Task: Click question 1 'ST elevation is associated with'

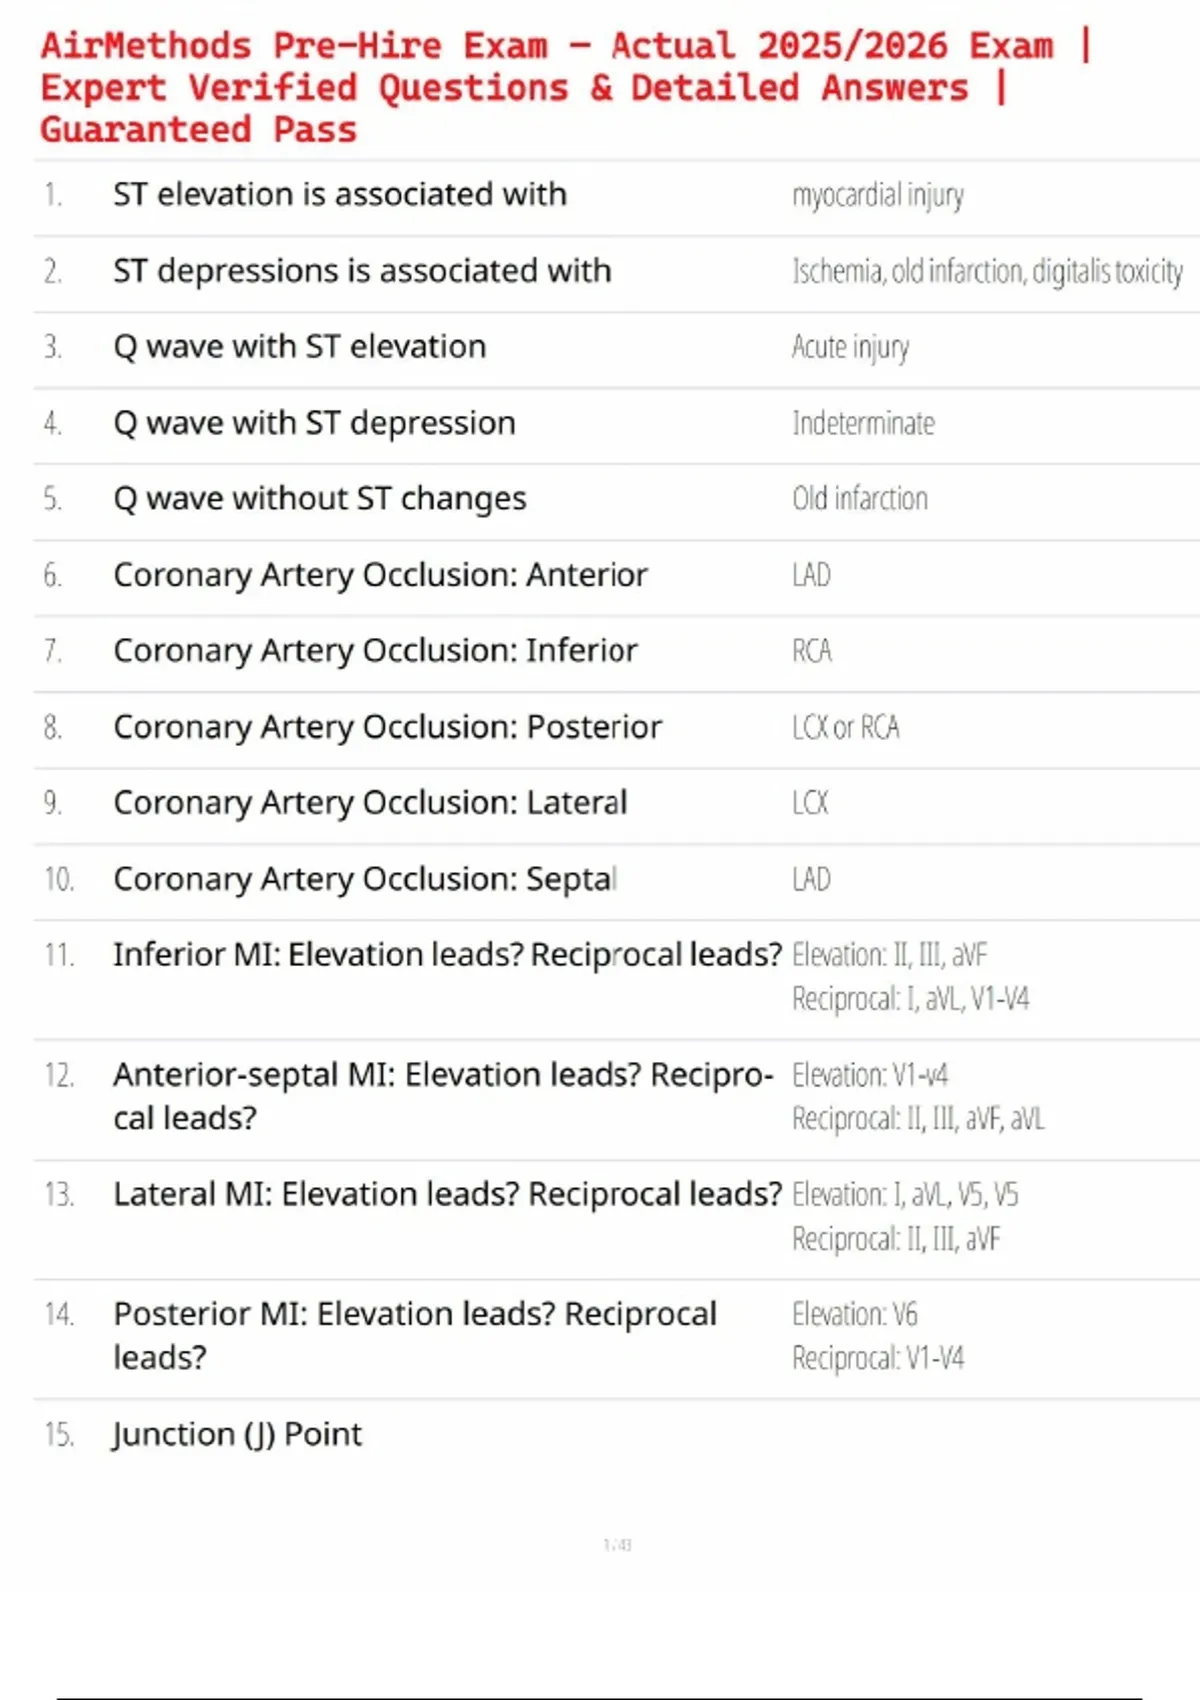Action: click(x=340, y=194)
